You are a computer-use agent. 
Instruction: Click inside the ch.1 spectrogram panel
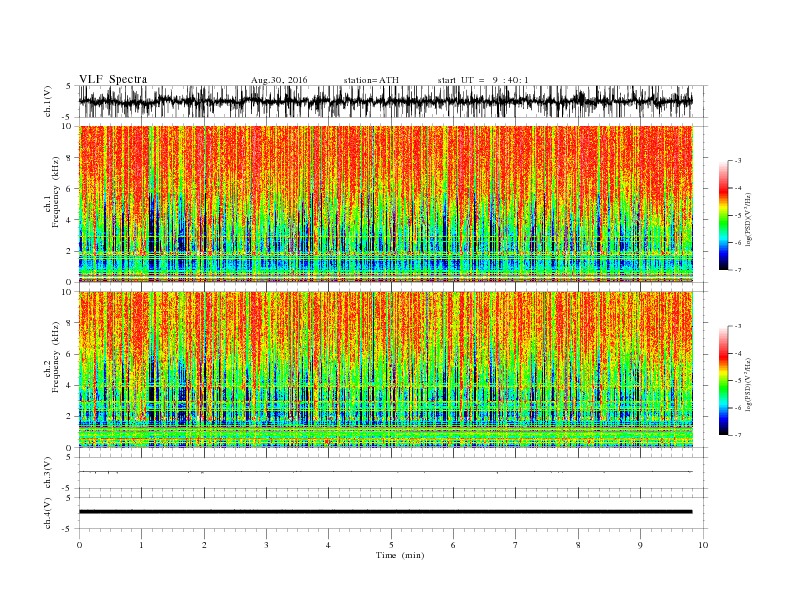(x=386, y=204)
